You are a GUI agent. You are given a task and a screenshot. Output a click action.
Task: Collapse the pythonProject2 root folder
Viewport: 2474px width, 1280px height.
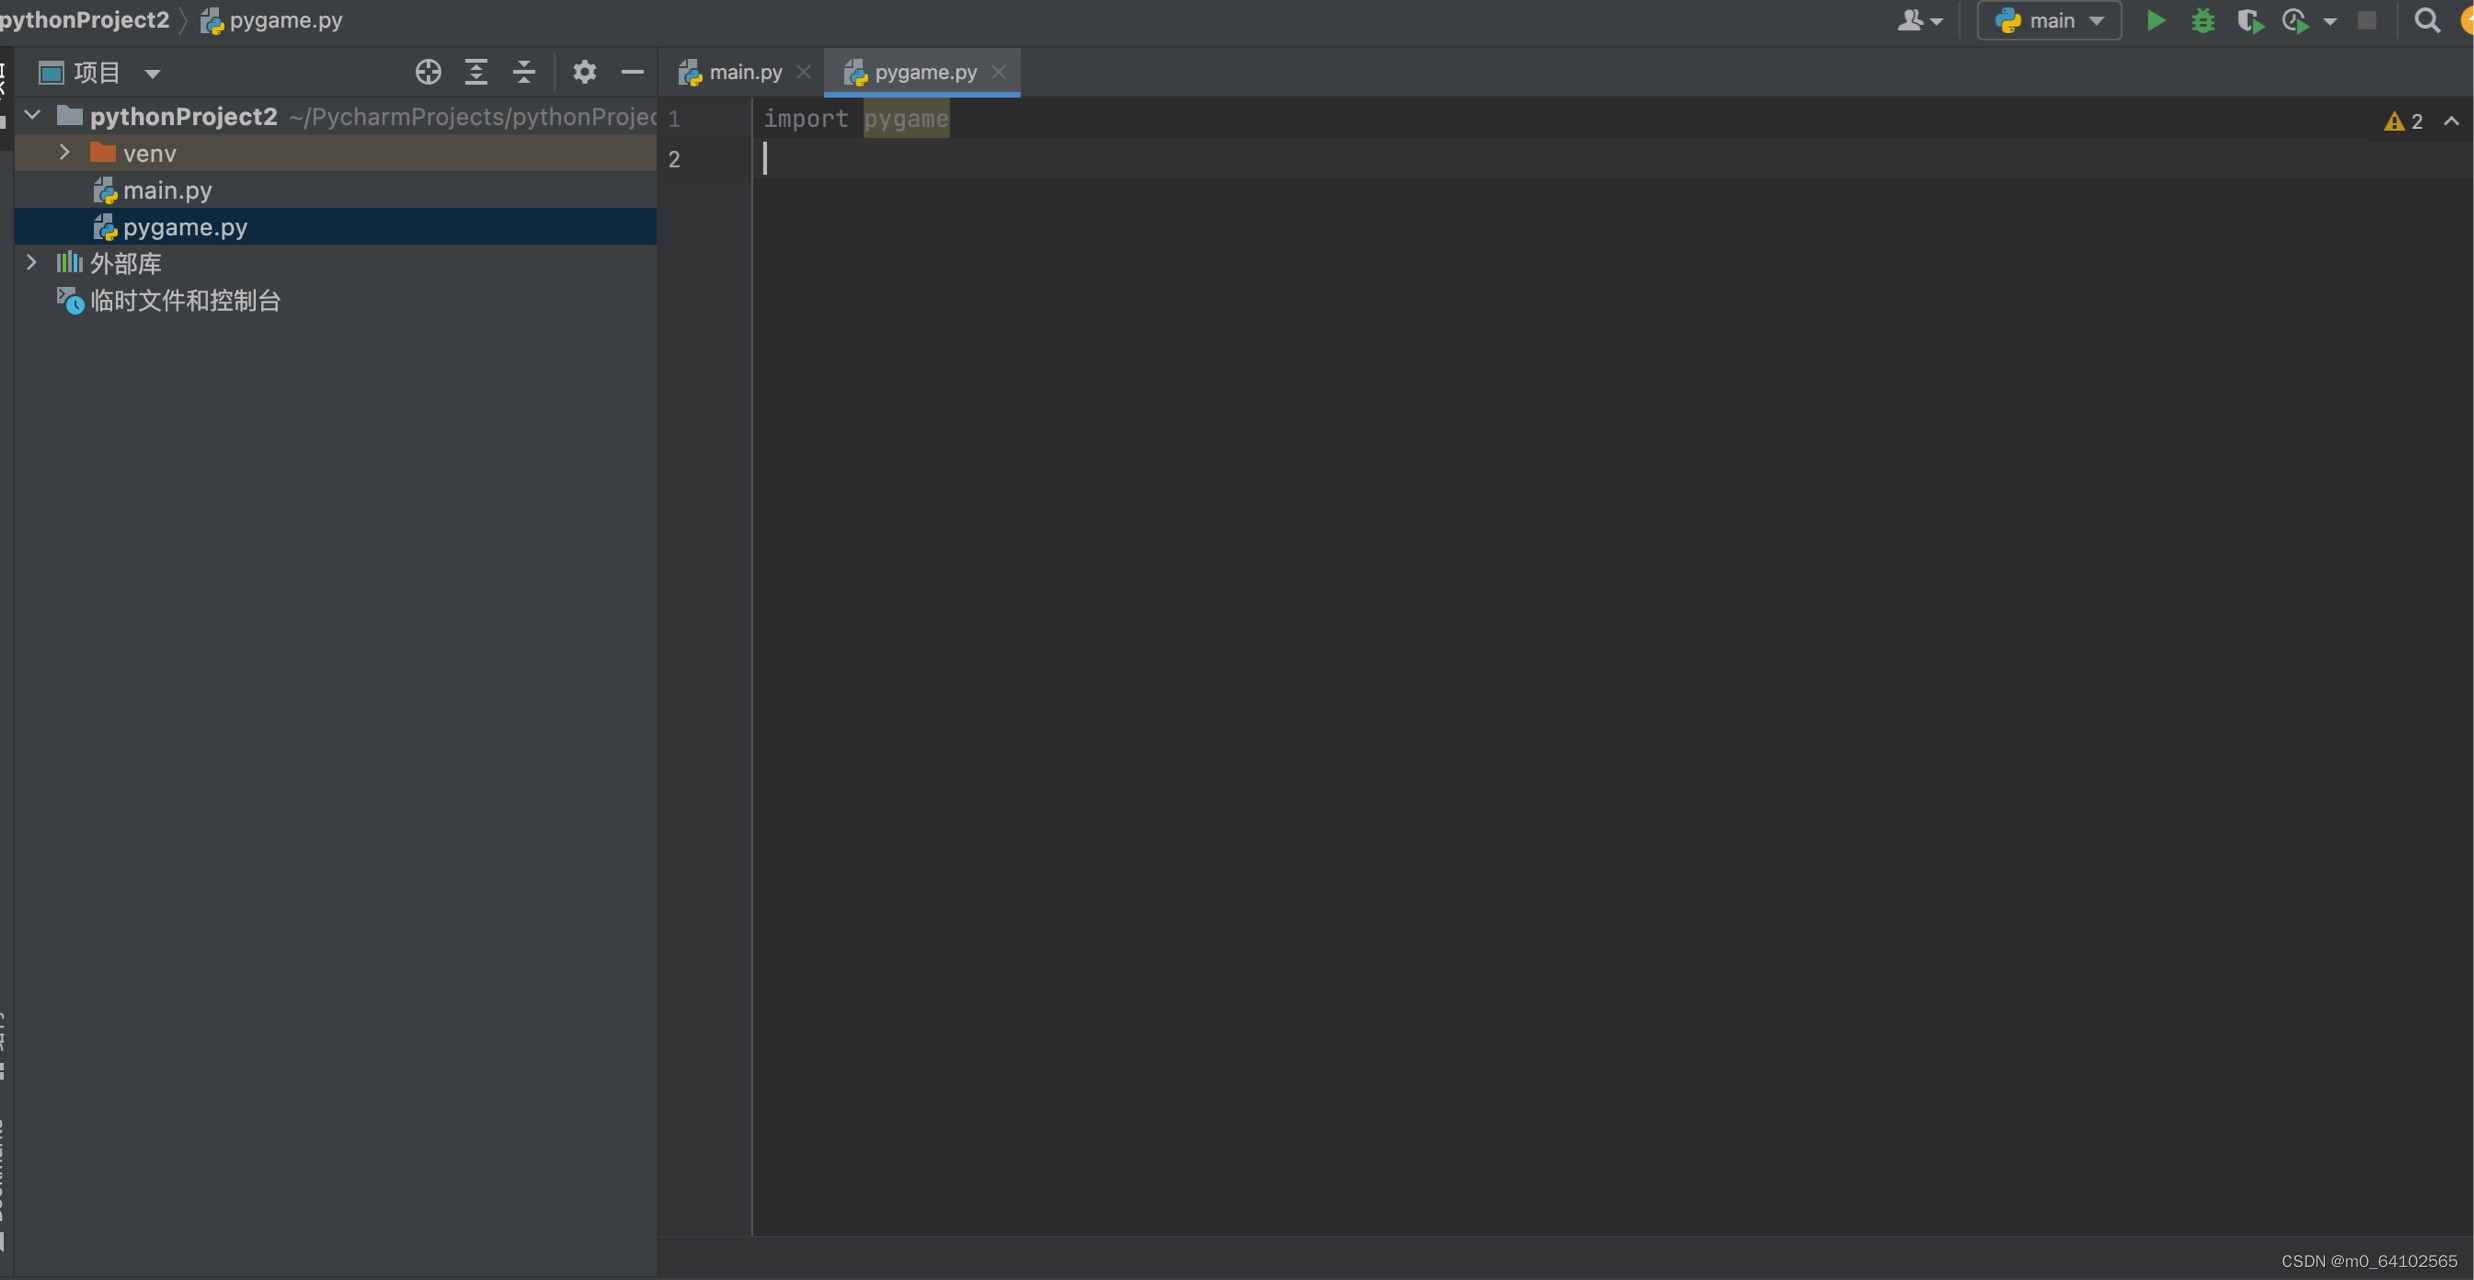point(32,116)
